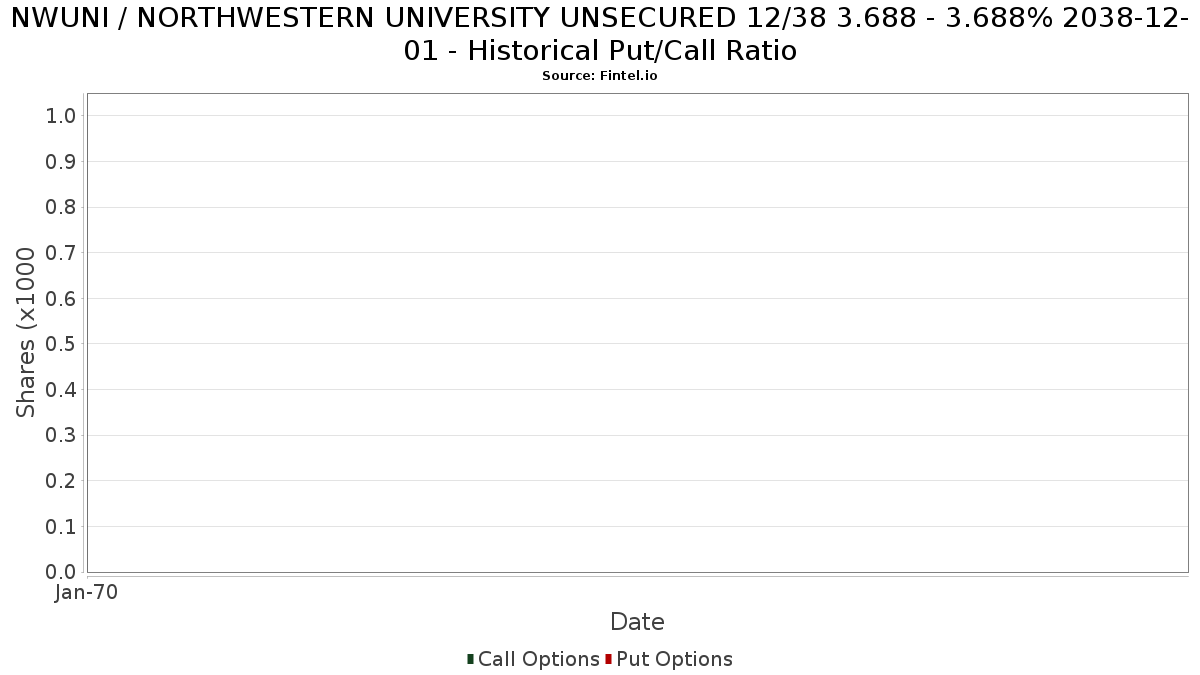This screenshot has width=1200, height=675.
Task: Toggle the Call Options legend label
Action: 538,659
